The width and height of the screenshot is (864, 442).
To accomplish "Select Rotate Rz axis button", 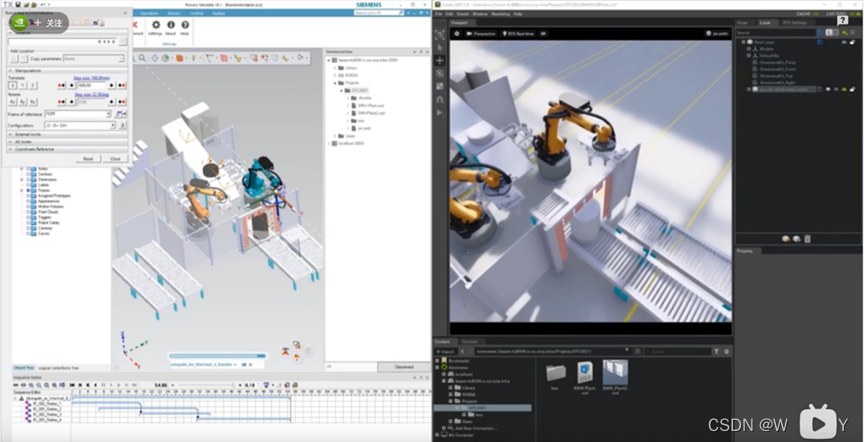I will pyautogui.click(x=33, y=102).
